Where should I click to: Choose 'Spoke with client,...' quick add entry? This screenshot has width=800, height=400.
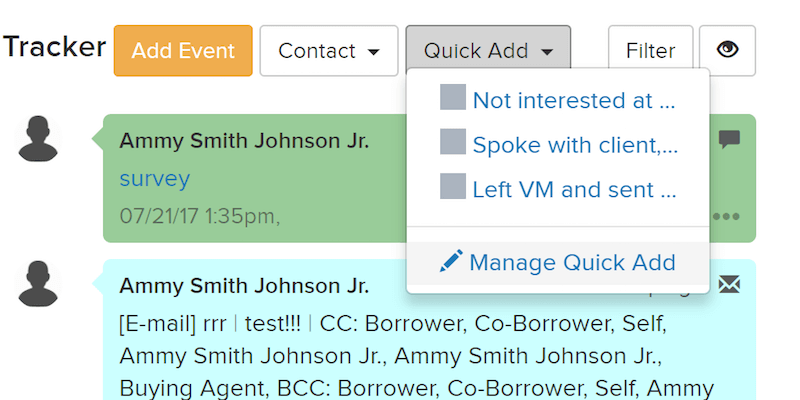point(575,145)
